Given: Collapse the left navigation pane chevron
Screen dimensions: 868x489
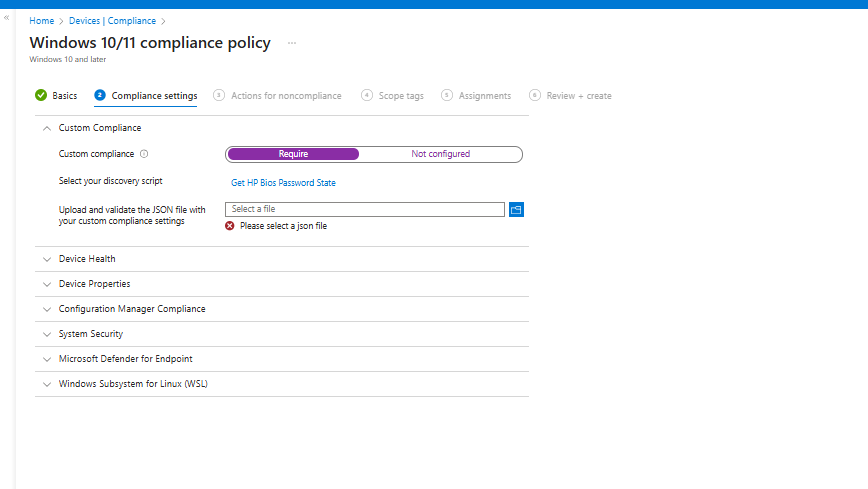Looking at the screenshot, I should point(7,18).
